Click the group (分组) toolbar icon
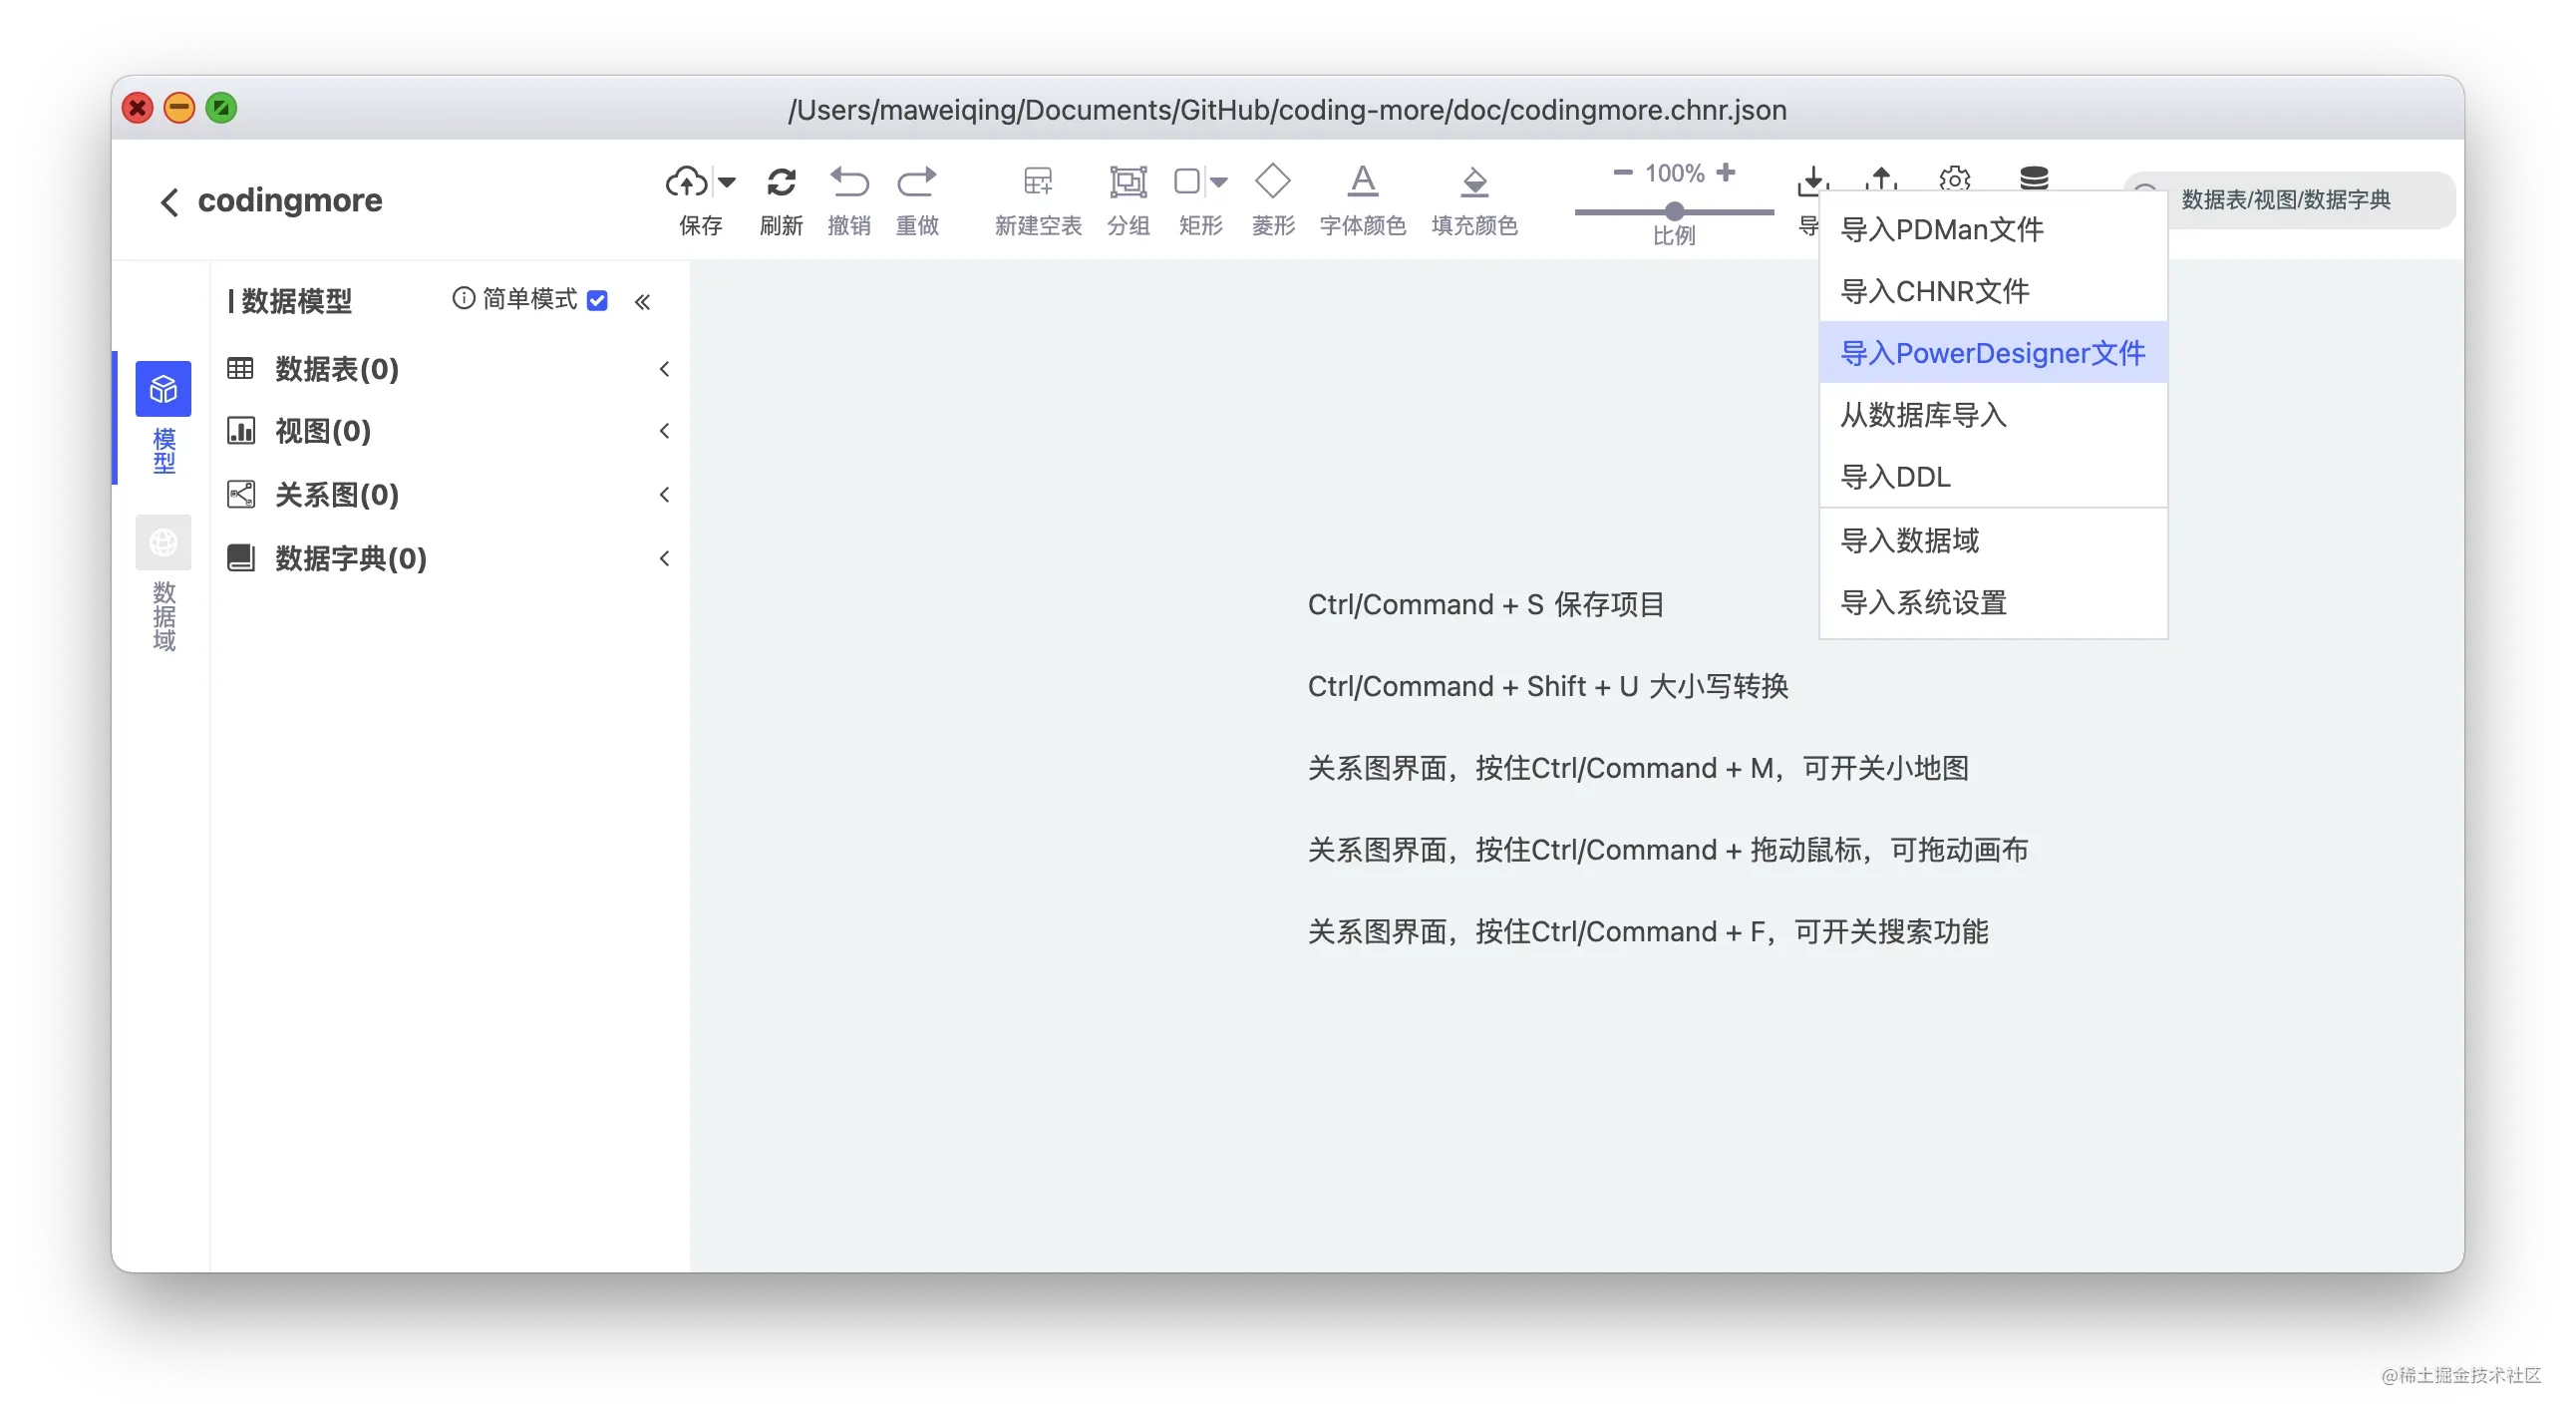The height and width of the screenshot is (1420, 2576). tap(1128, 181)
